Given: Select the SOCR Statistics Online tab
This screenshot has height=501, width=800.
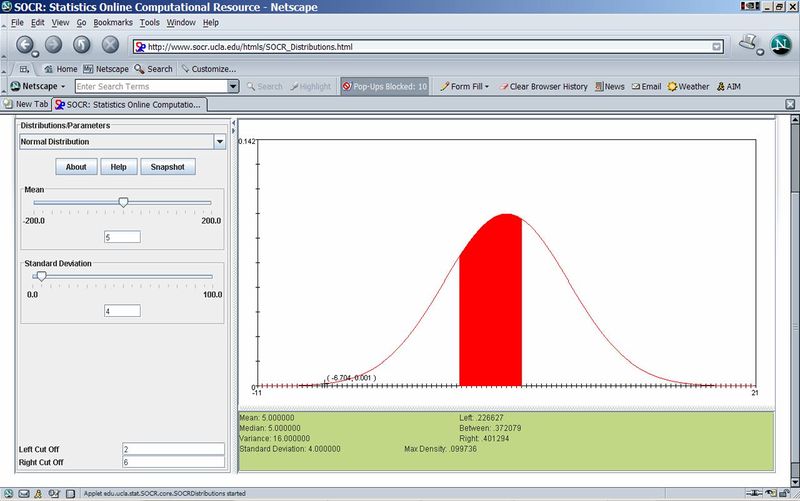Looking at the screenshot, I should pyautogui.click(x=130, y=104).
